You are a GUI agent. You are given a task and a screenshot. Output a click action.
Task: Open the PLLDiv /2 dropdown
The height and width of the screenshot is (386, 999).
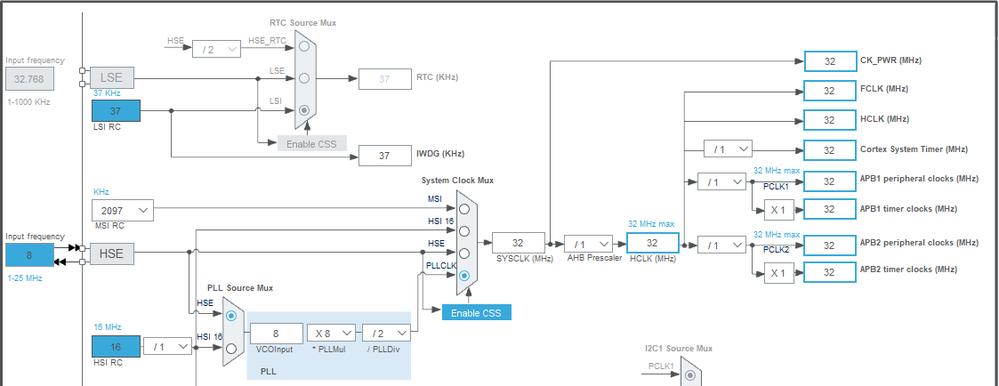point(387,333)
